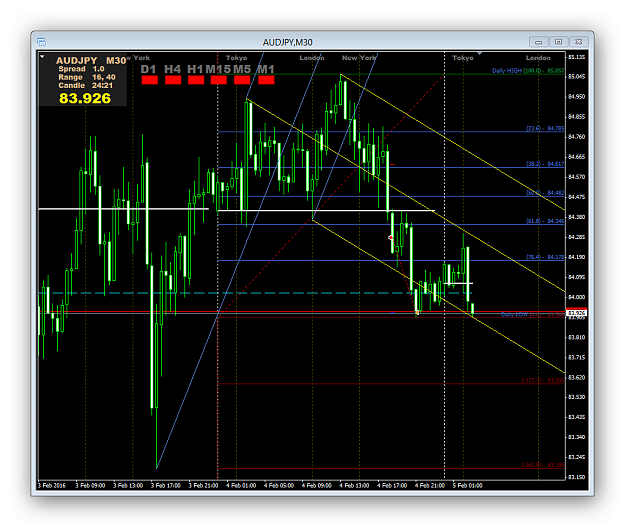
Task: Click the 4 Feb 21:00 time label
Action: [430, 486]
